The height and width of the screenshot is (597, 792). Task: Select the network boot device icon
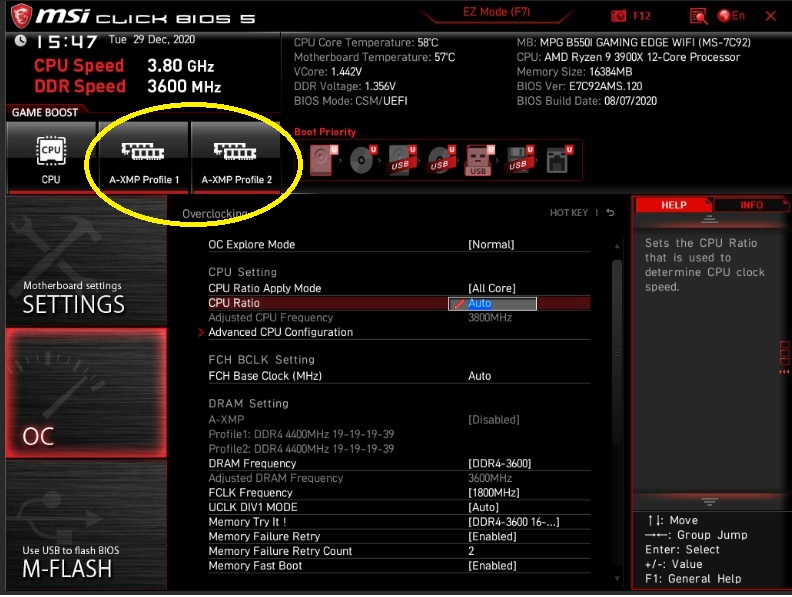pyautogui.click(x=559, y=160)
